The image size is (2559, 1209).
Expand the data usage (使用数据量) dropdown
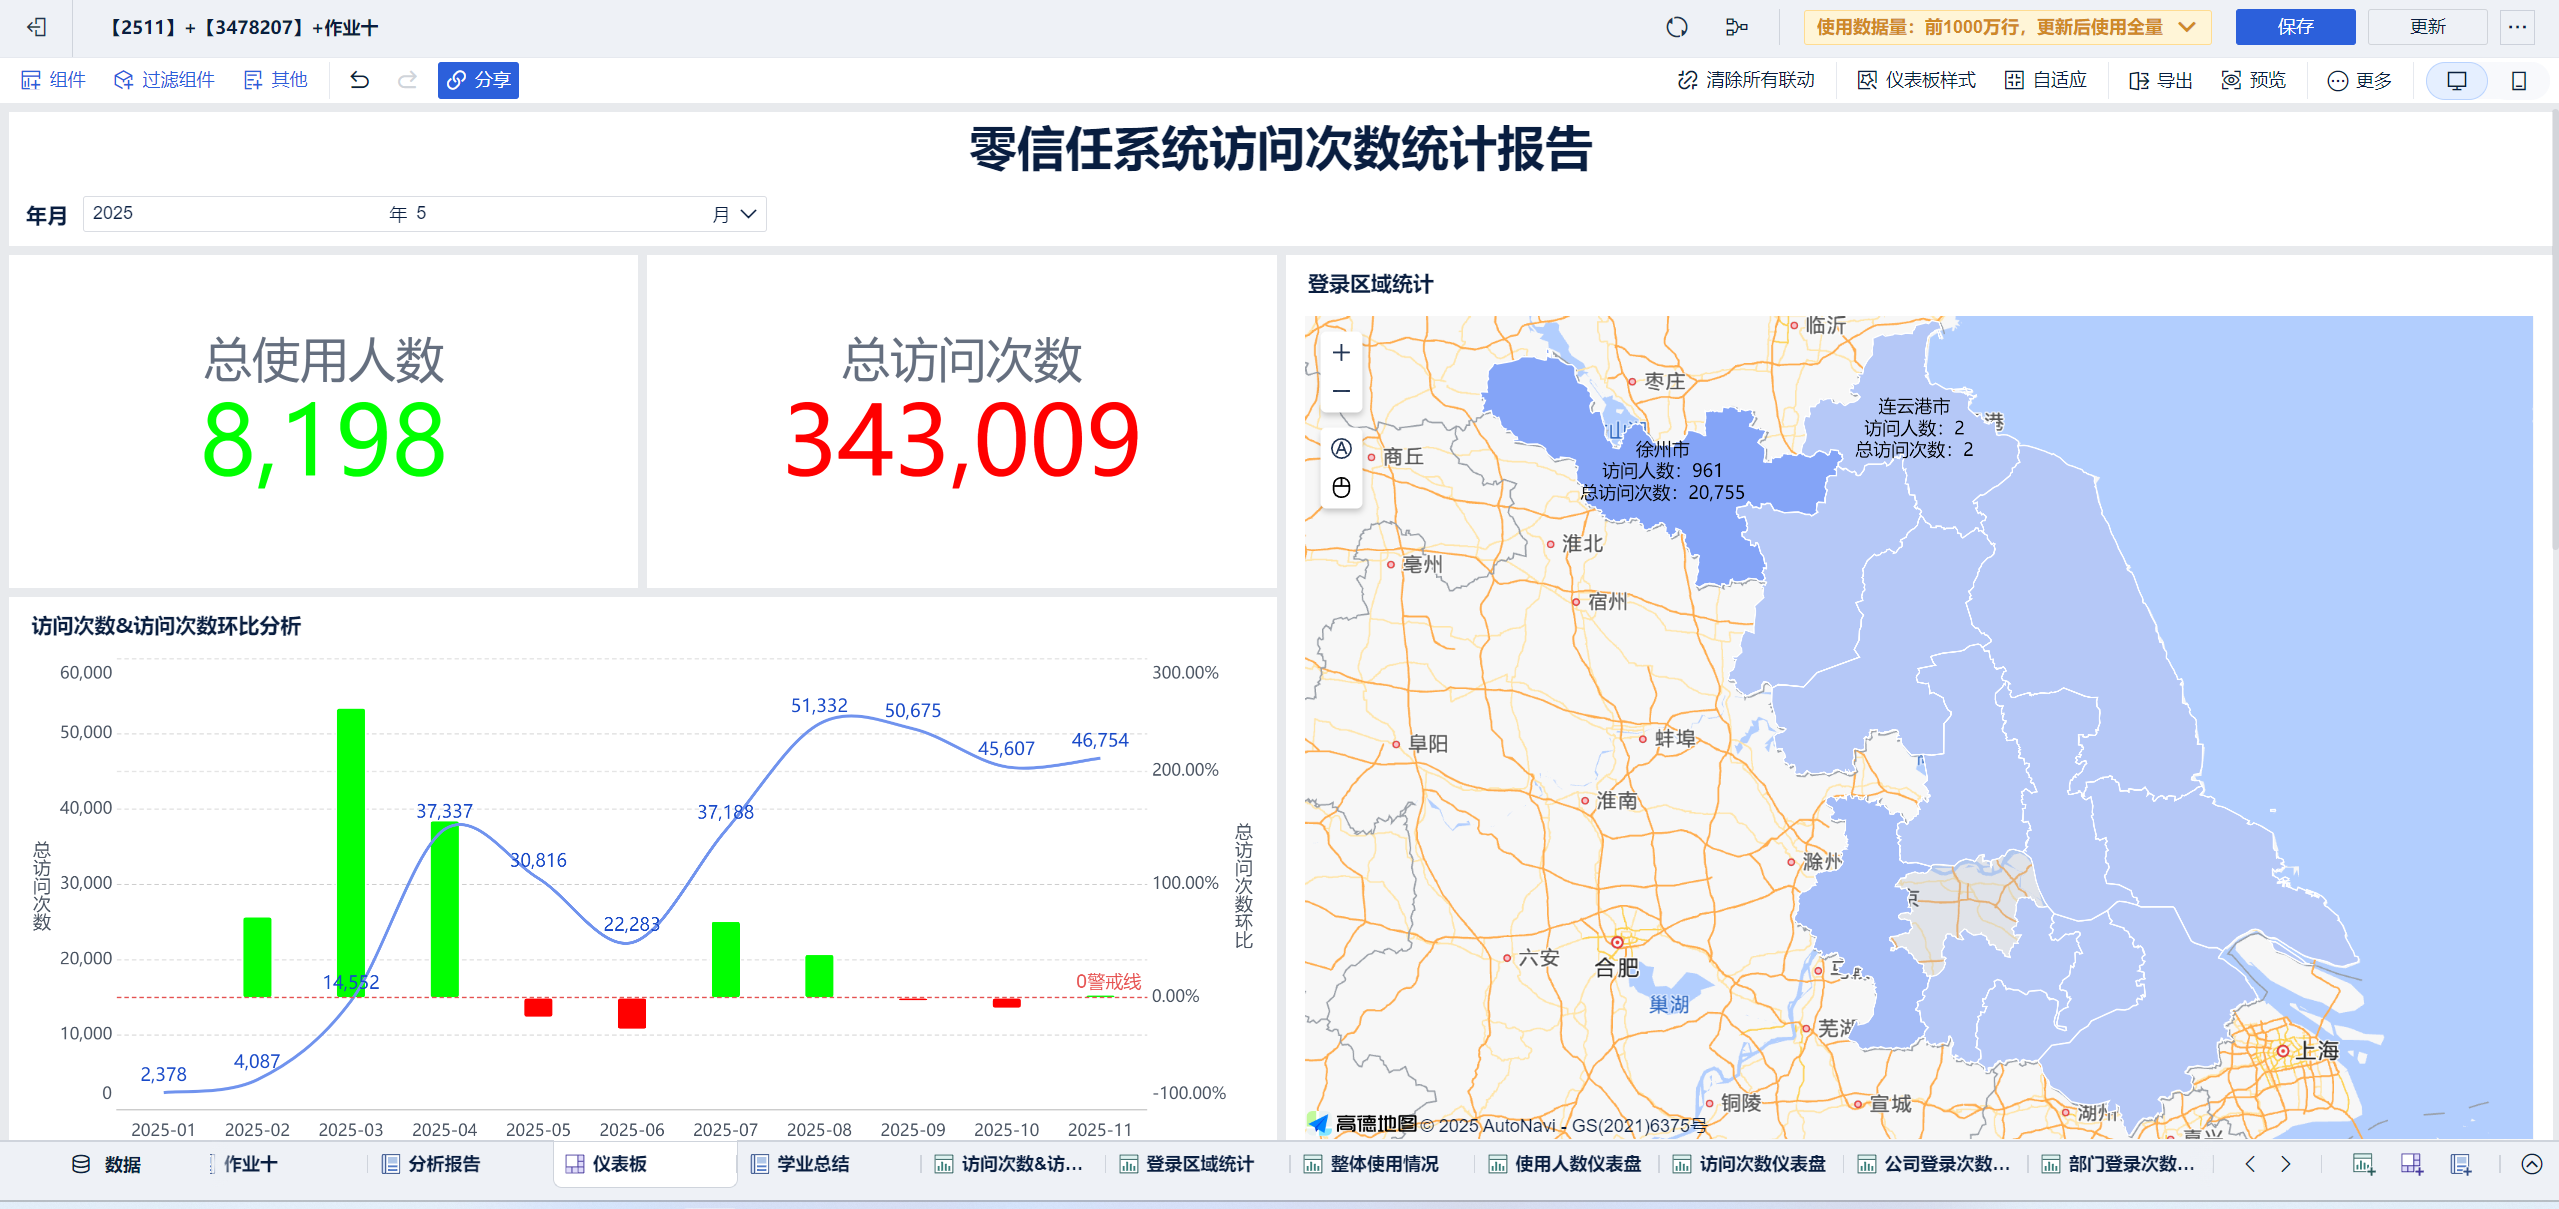(2187, 27)
